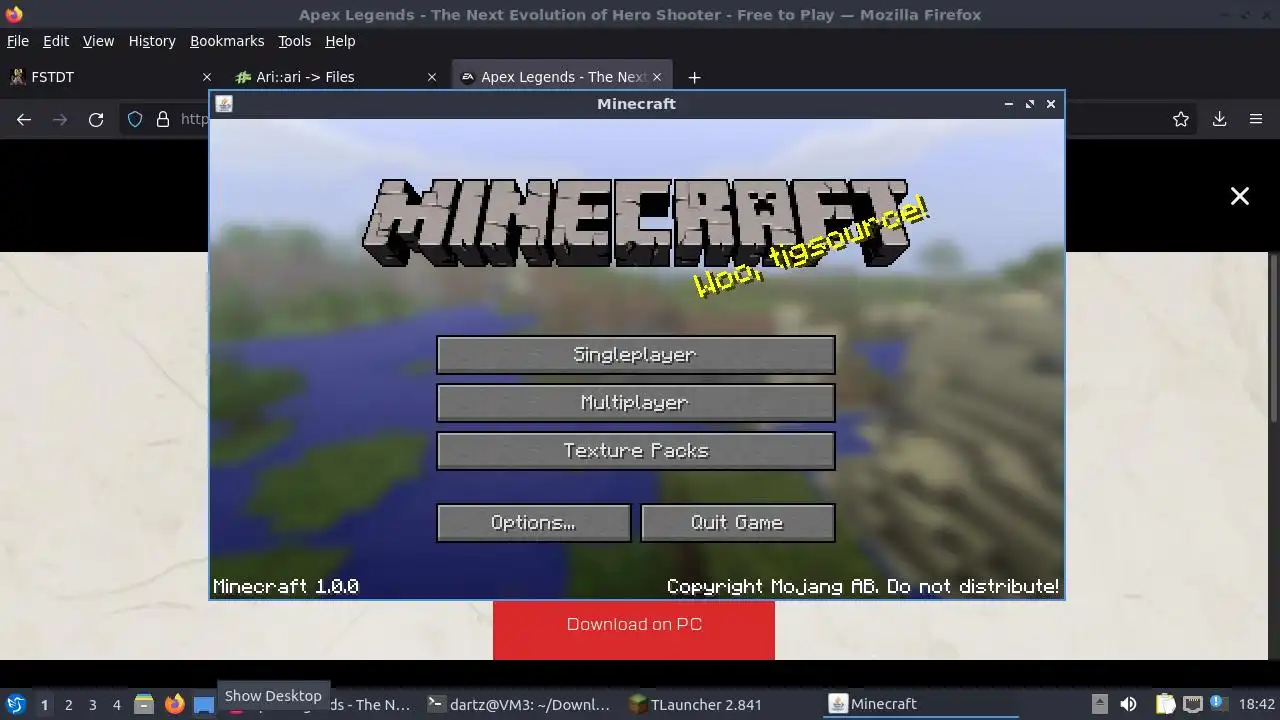Open the Firefox hamburger menu
The image size is (1280, 720).
click(1256, 119)
